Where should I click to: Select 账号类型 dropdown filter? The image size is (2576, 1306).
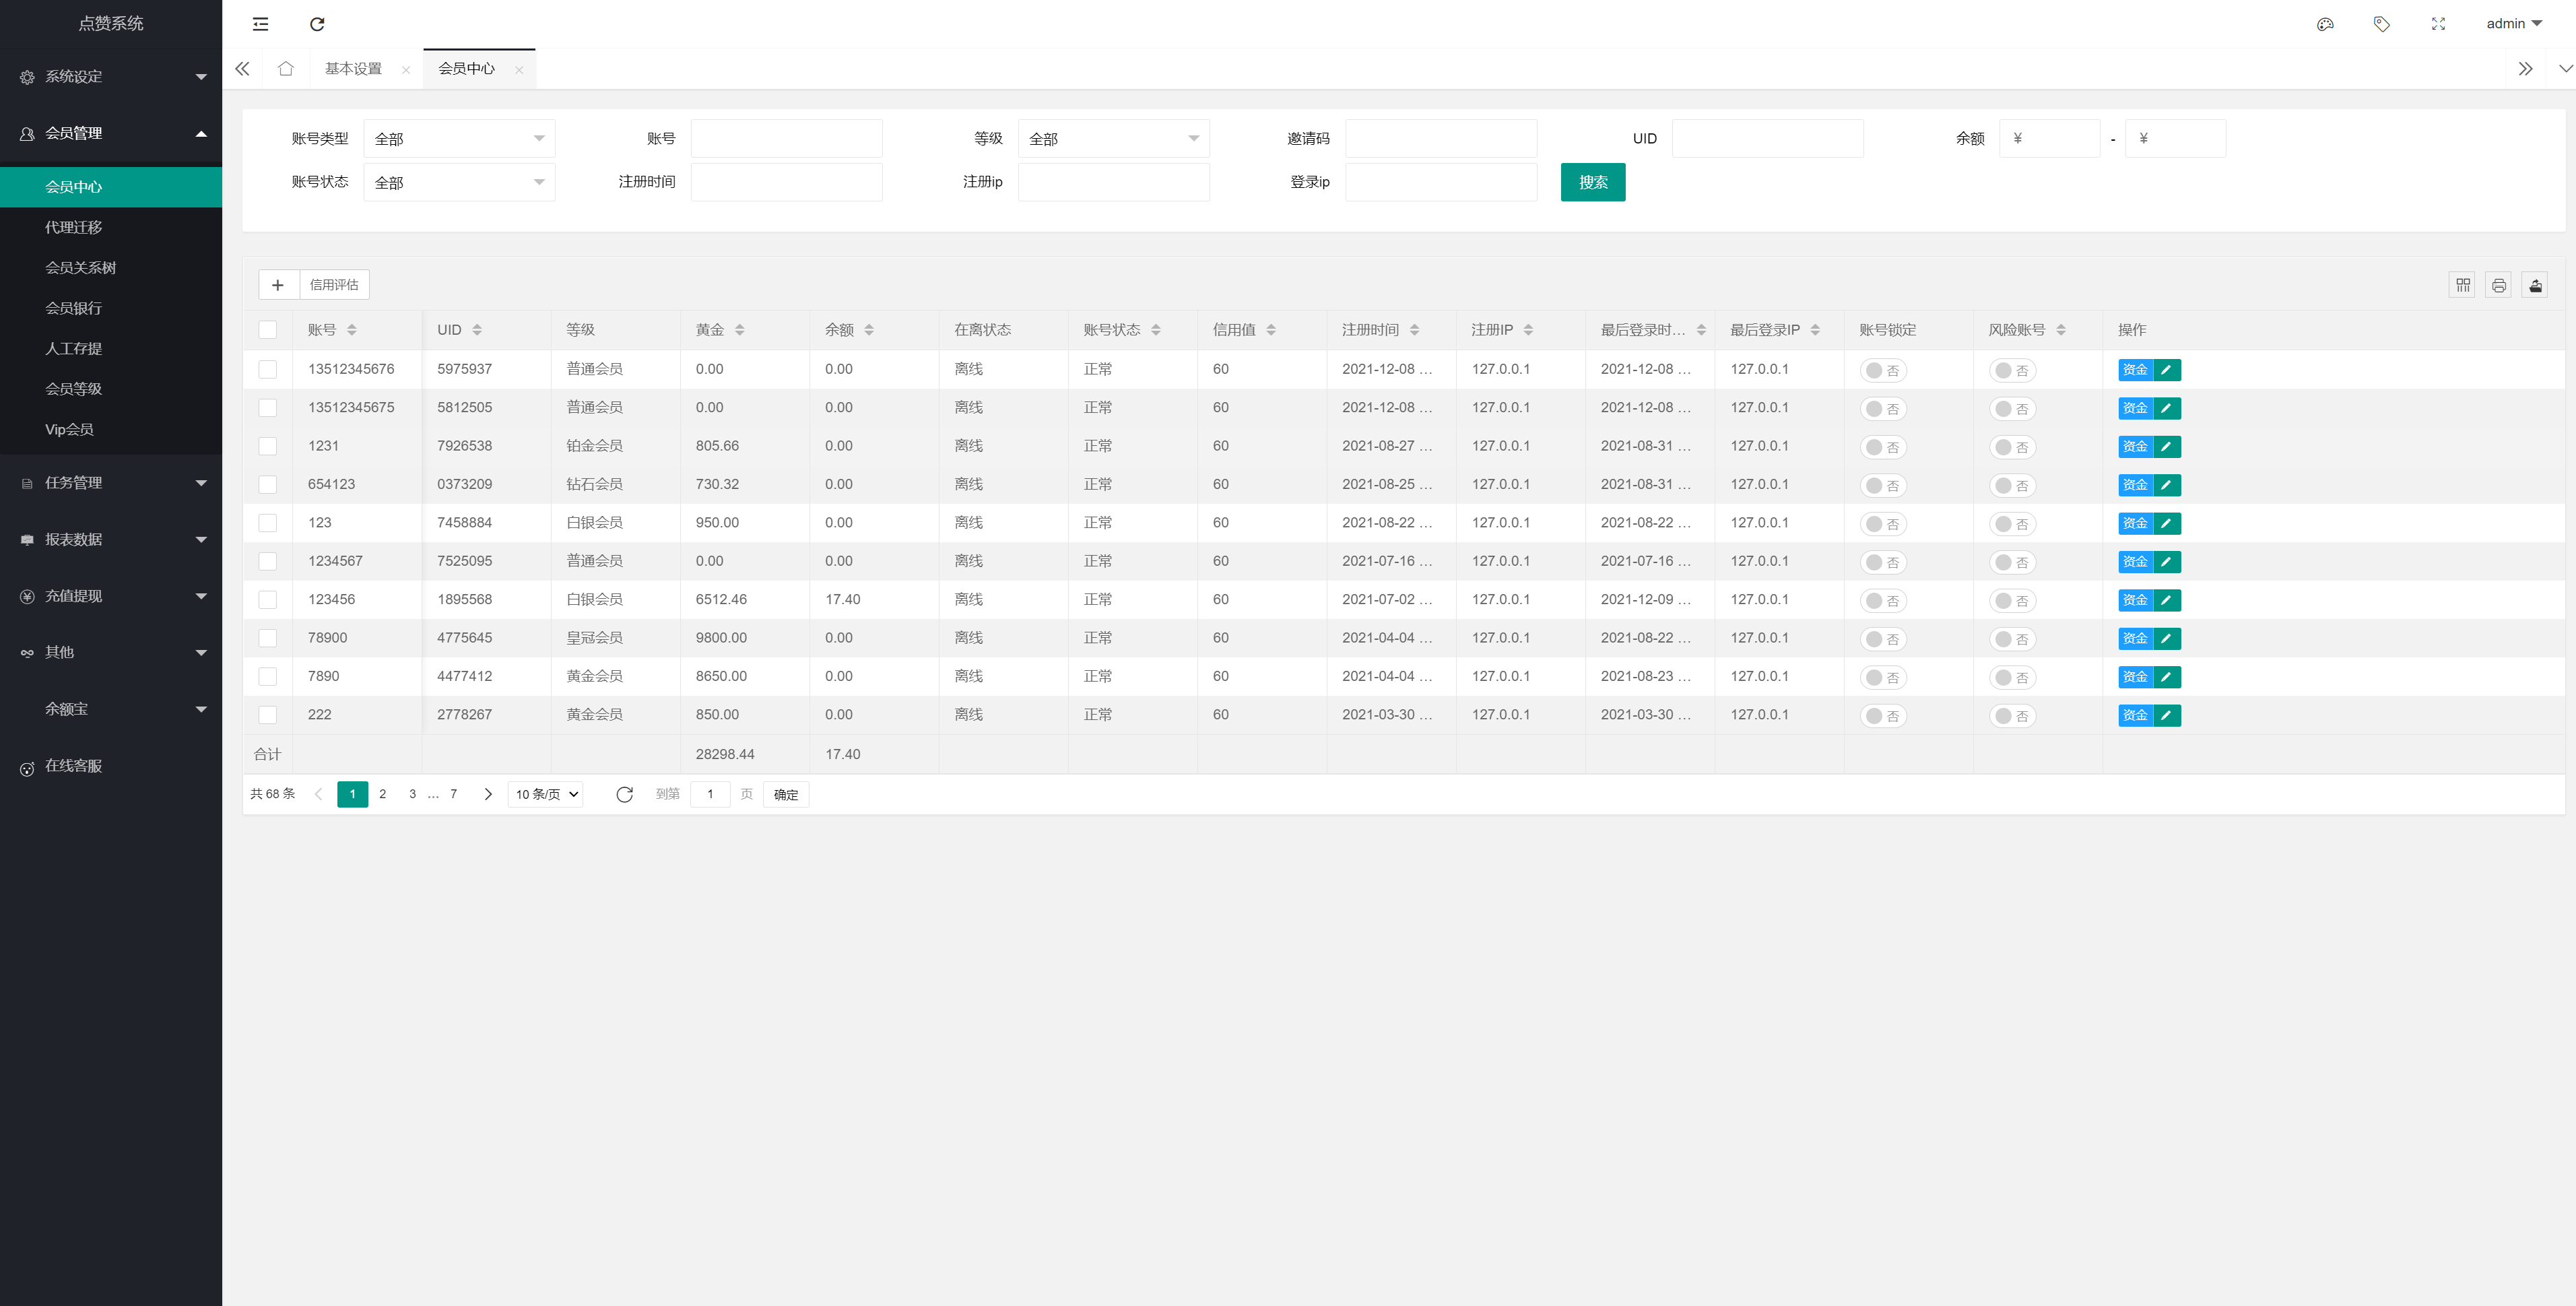[459, 138]
